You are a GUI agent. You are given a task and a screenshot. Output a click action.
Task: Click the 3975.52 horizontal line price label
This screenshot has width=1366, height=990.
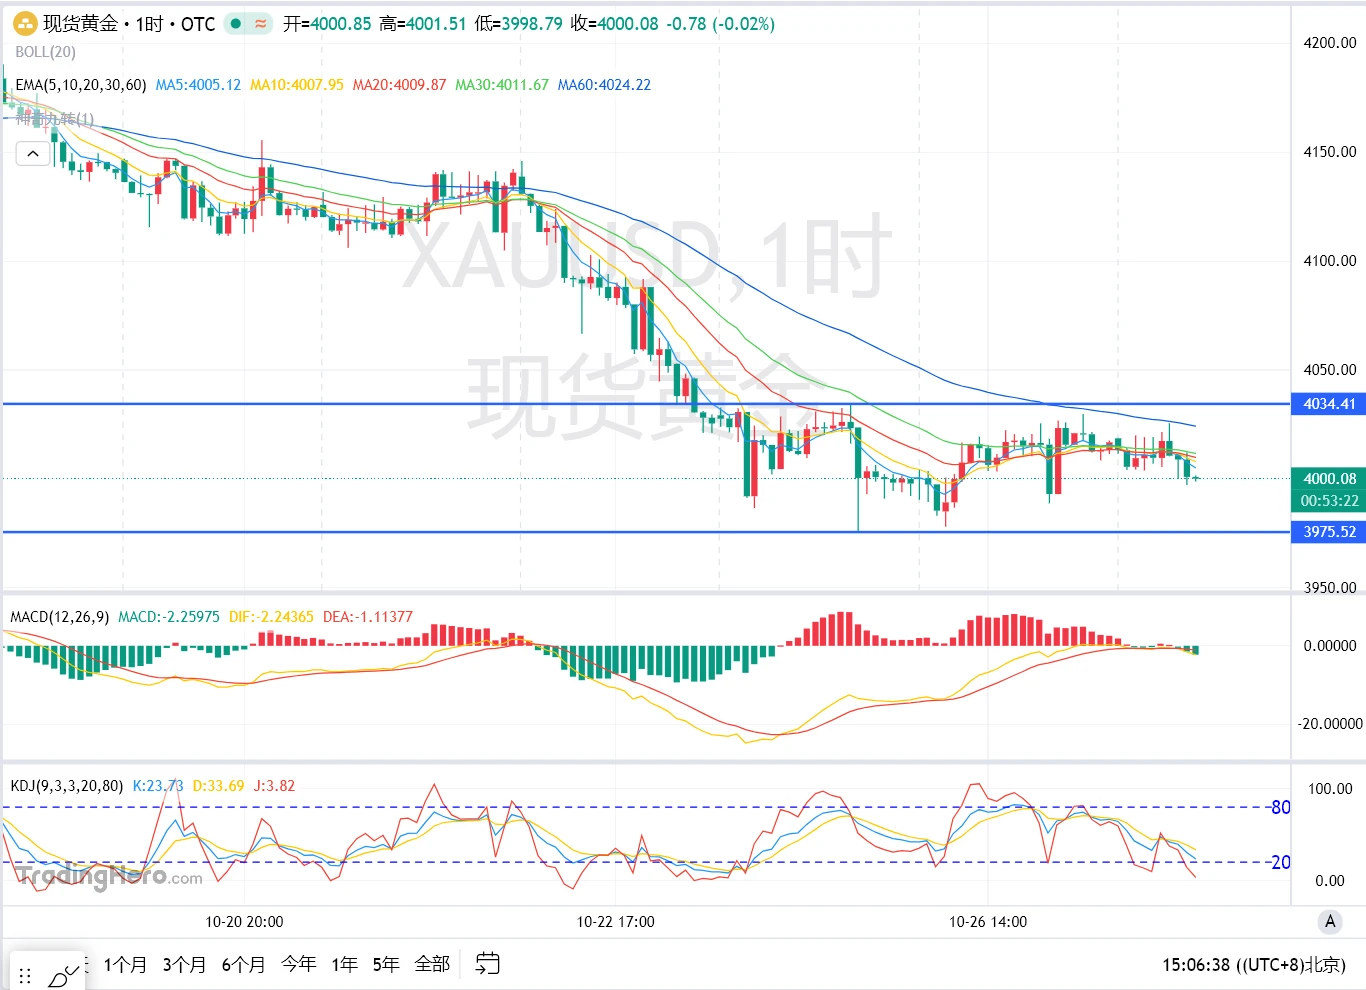click(x=1329, y=532)
